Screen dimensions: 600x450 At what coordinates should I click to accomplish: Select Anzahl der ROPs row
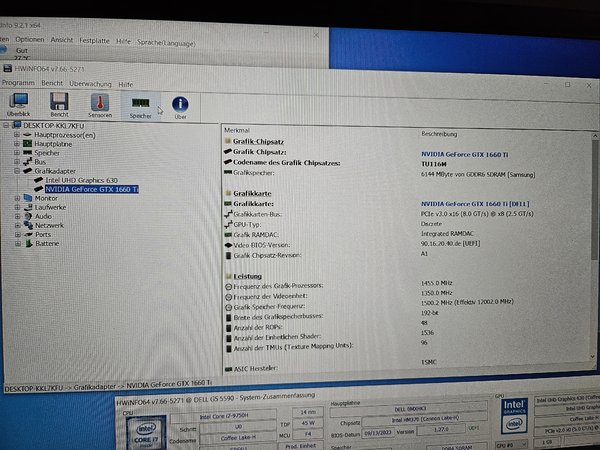pos(326,326)
